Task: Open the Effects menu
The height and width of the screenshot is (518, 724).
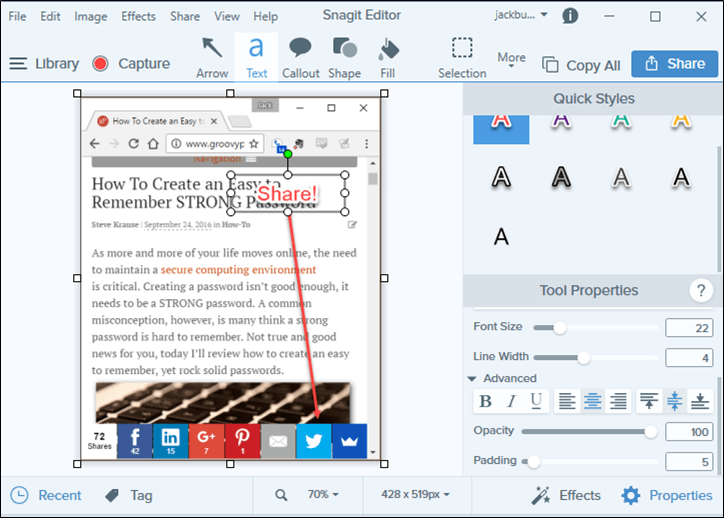Action: pyautogui.click(x=139, y=16)
